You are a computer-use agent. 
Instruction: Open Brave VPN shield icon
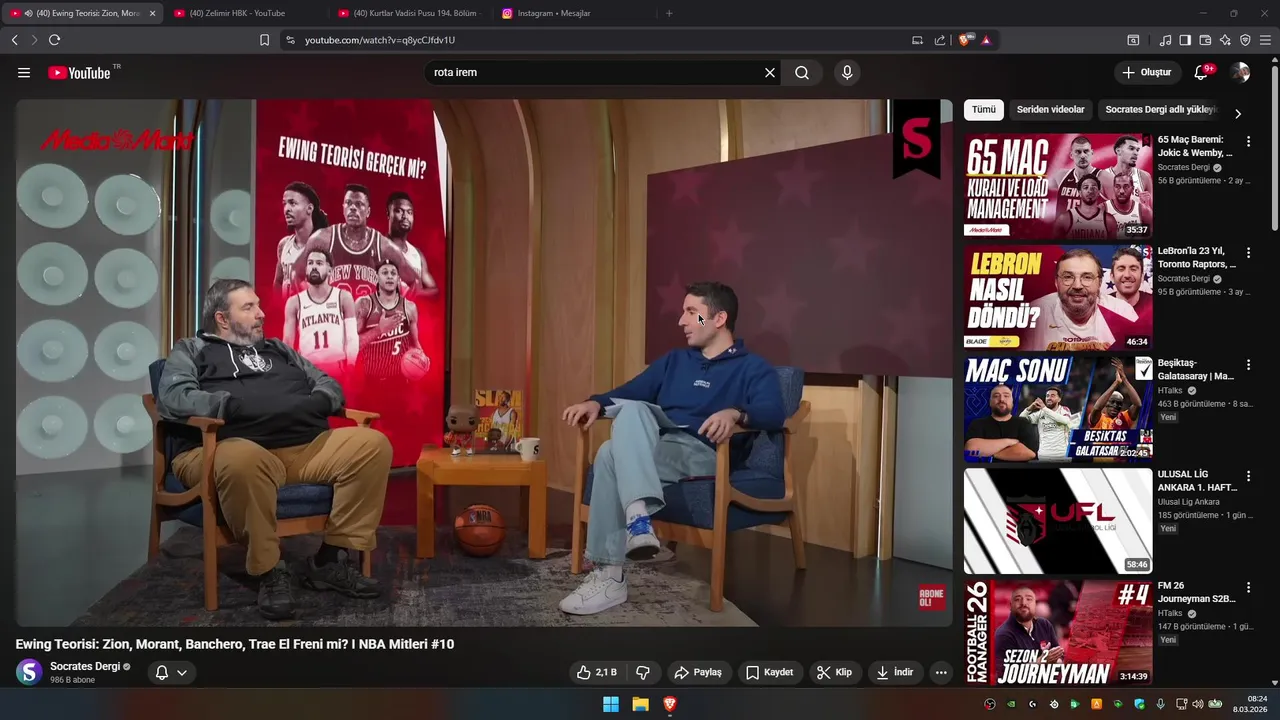(x=1245, y=40)
